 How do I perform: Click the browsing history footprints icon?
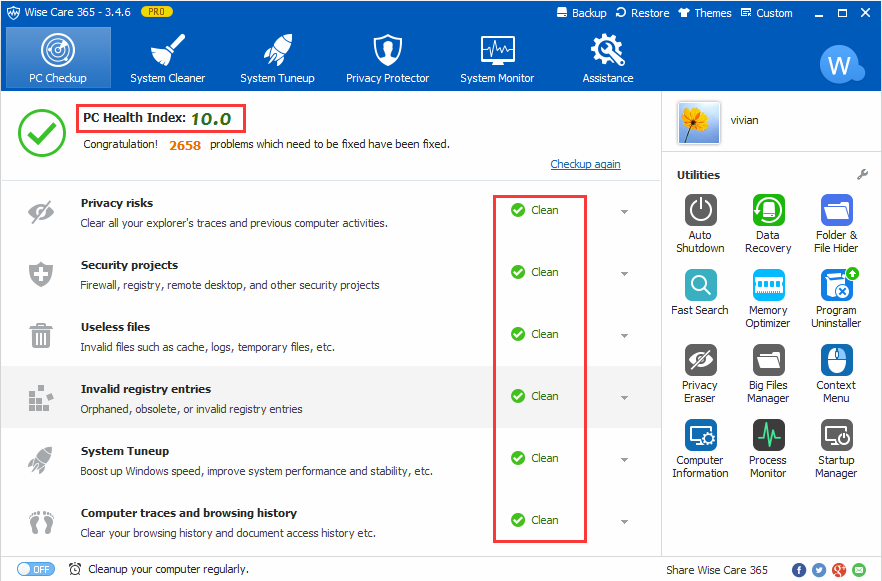(41, 522)
